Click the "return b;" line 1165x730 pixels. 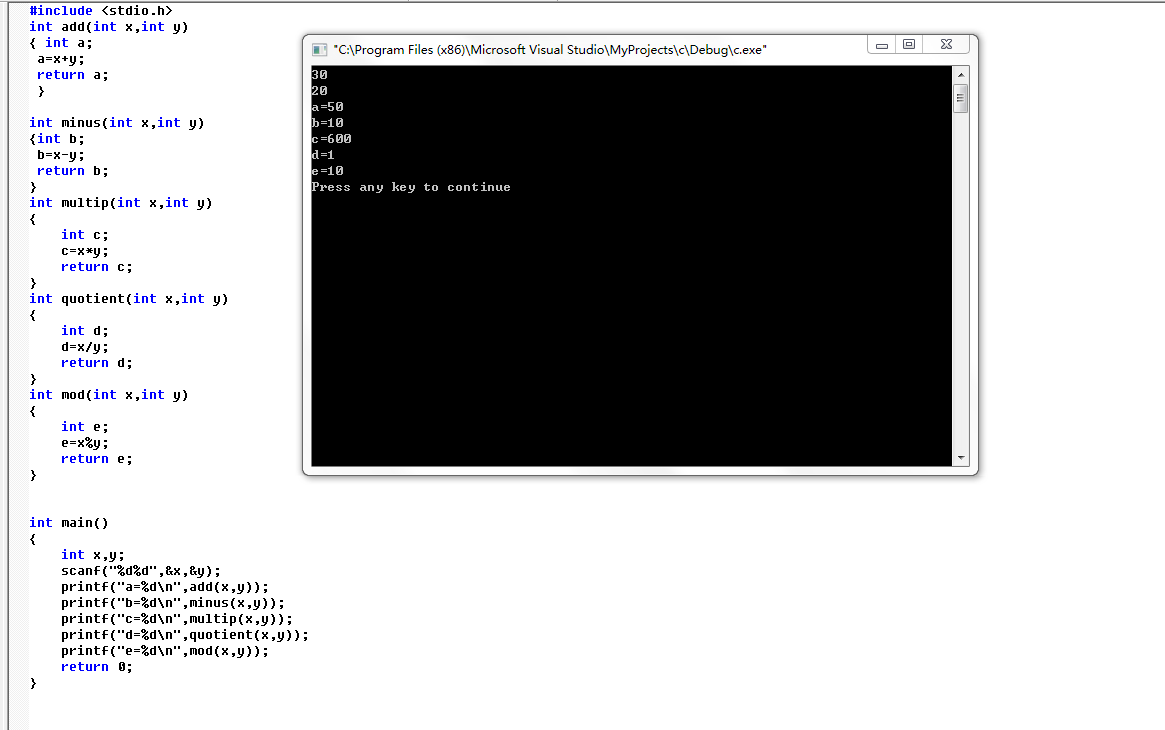(x=73, y=171)
